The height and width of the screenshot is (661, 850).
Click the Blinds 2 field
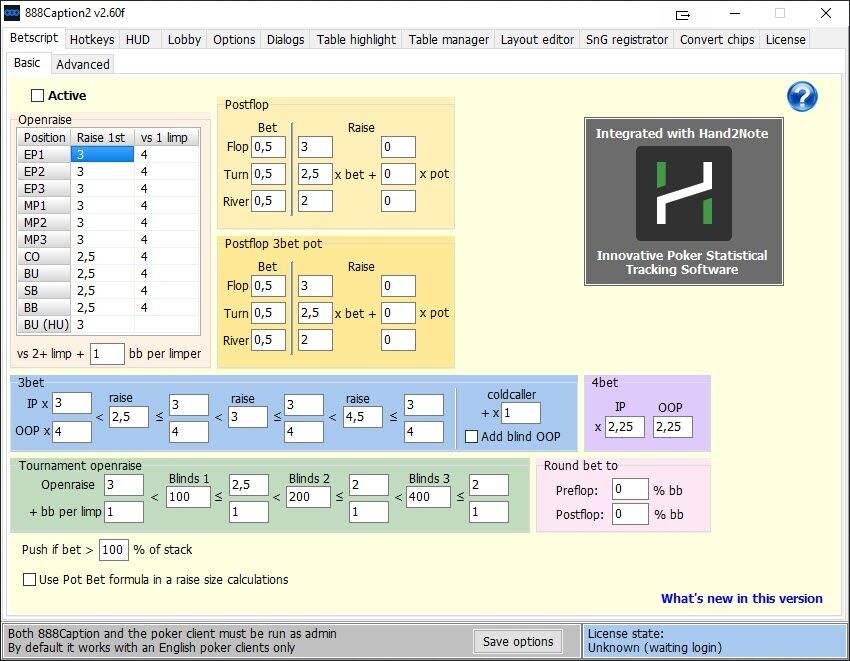[308, 497]
